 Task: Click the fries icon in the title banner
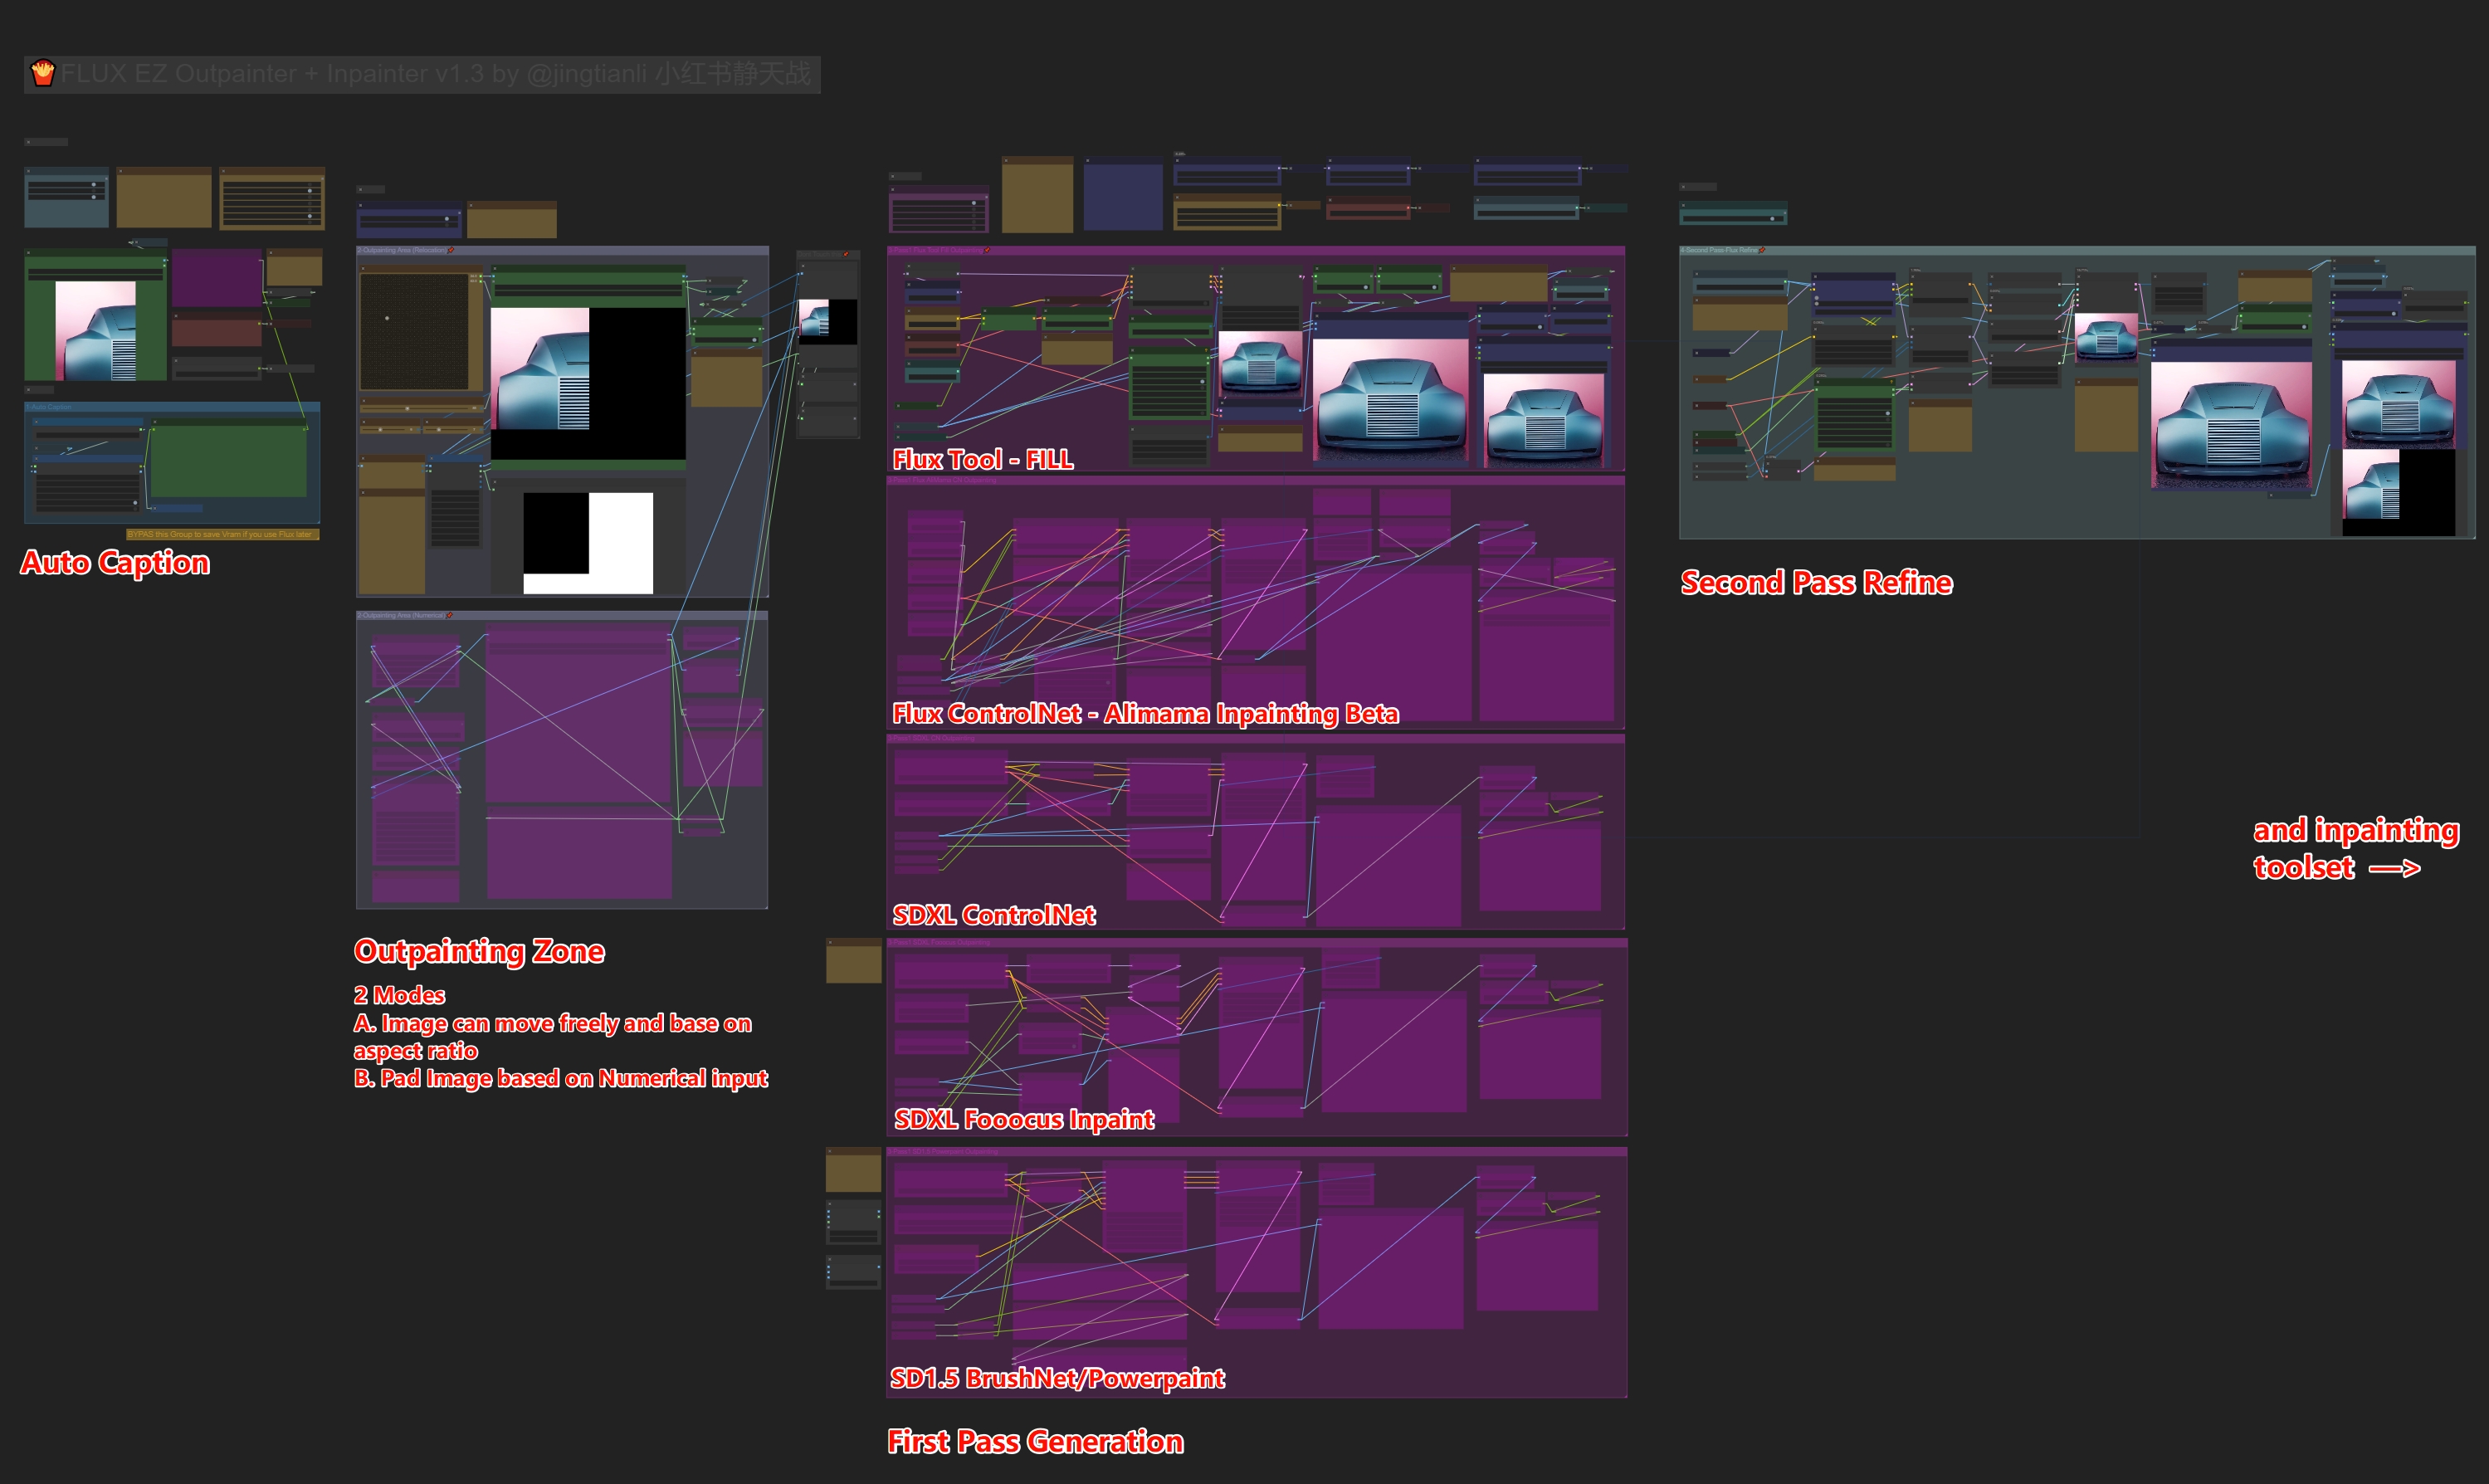click(43, 73)
